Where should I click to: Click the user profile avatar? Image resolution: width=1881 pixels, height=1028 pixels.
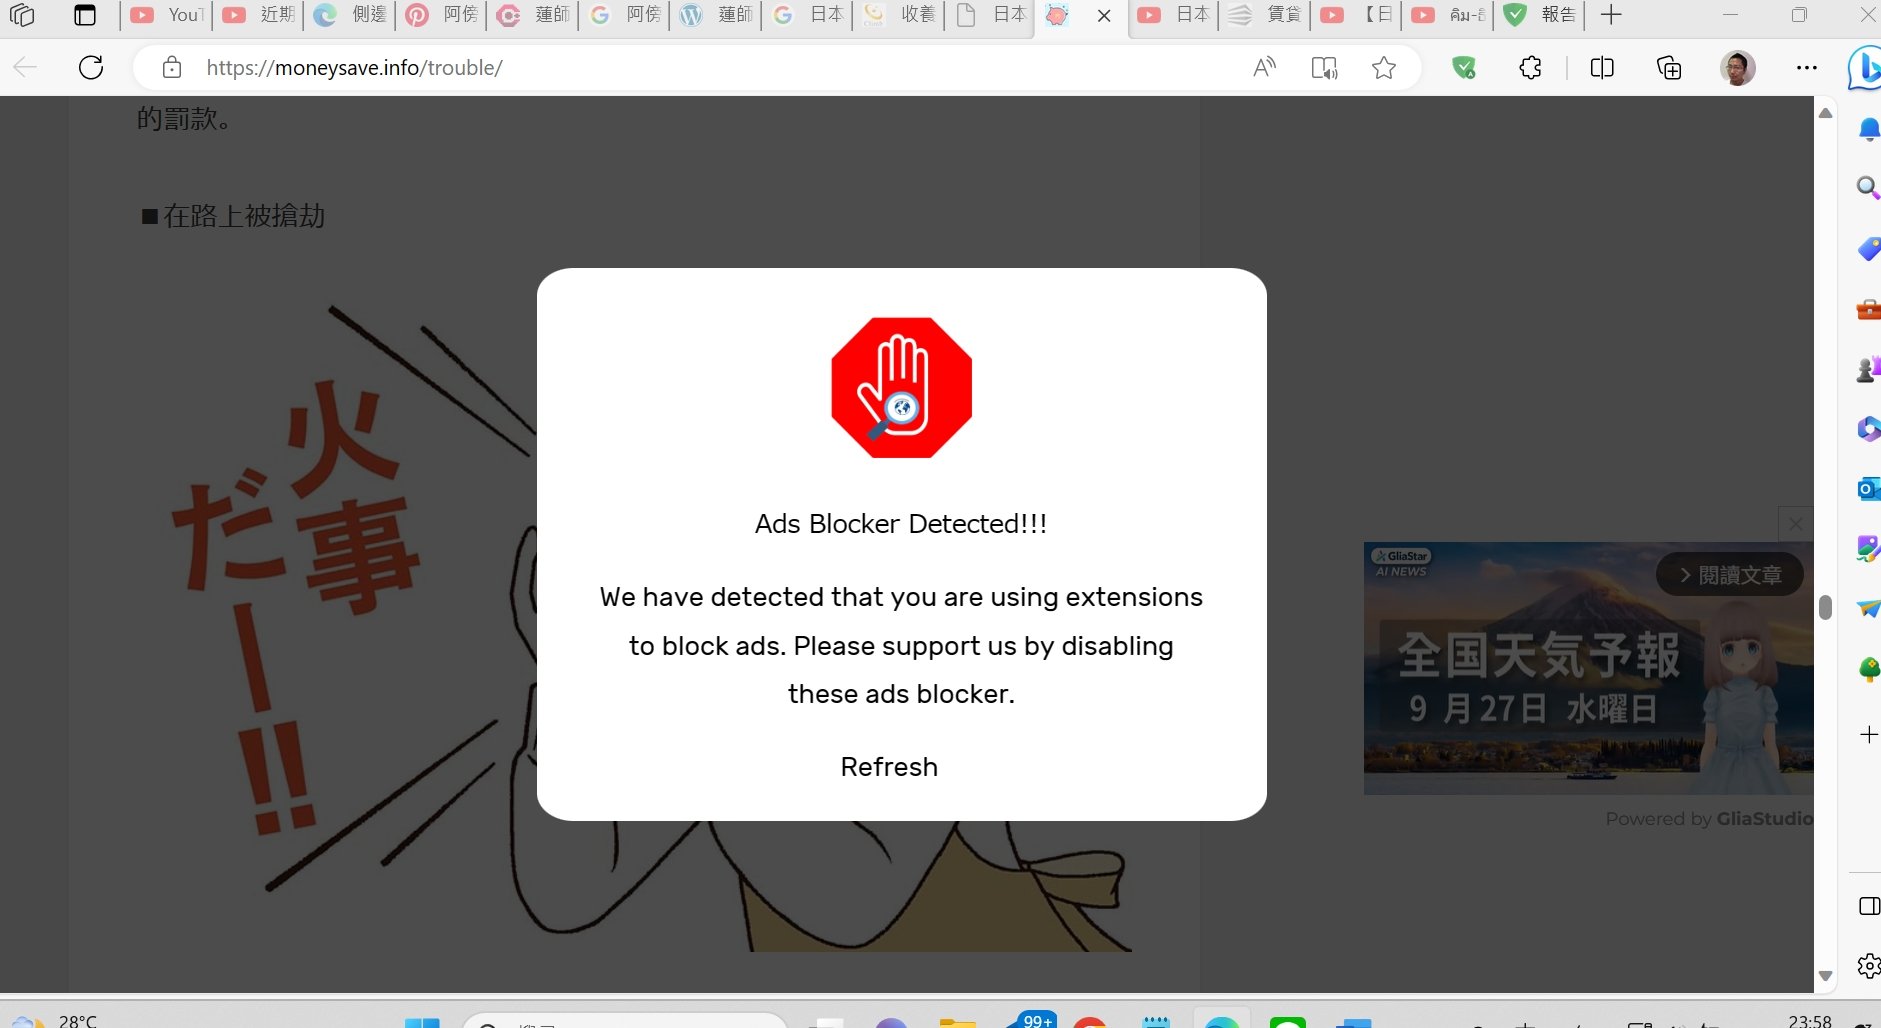pyautogui.click(x=1738, y=68)
